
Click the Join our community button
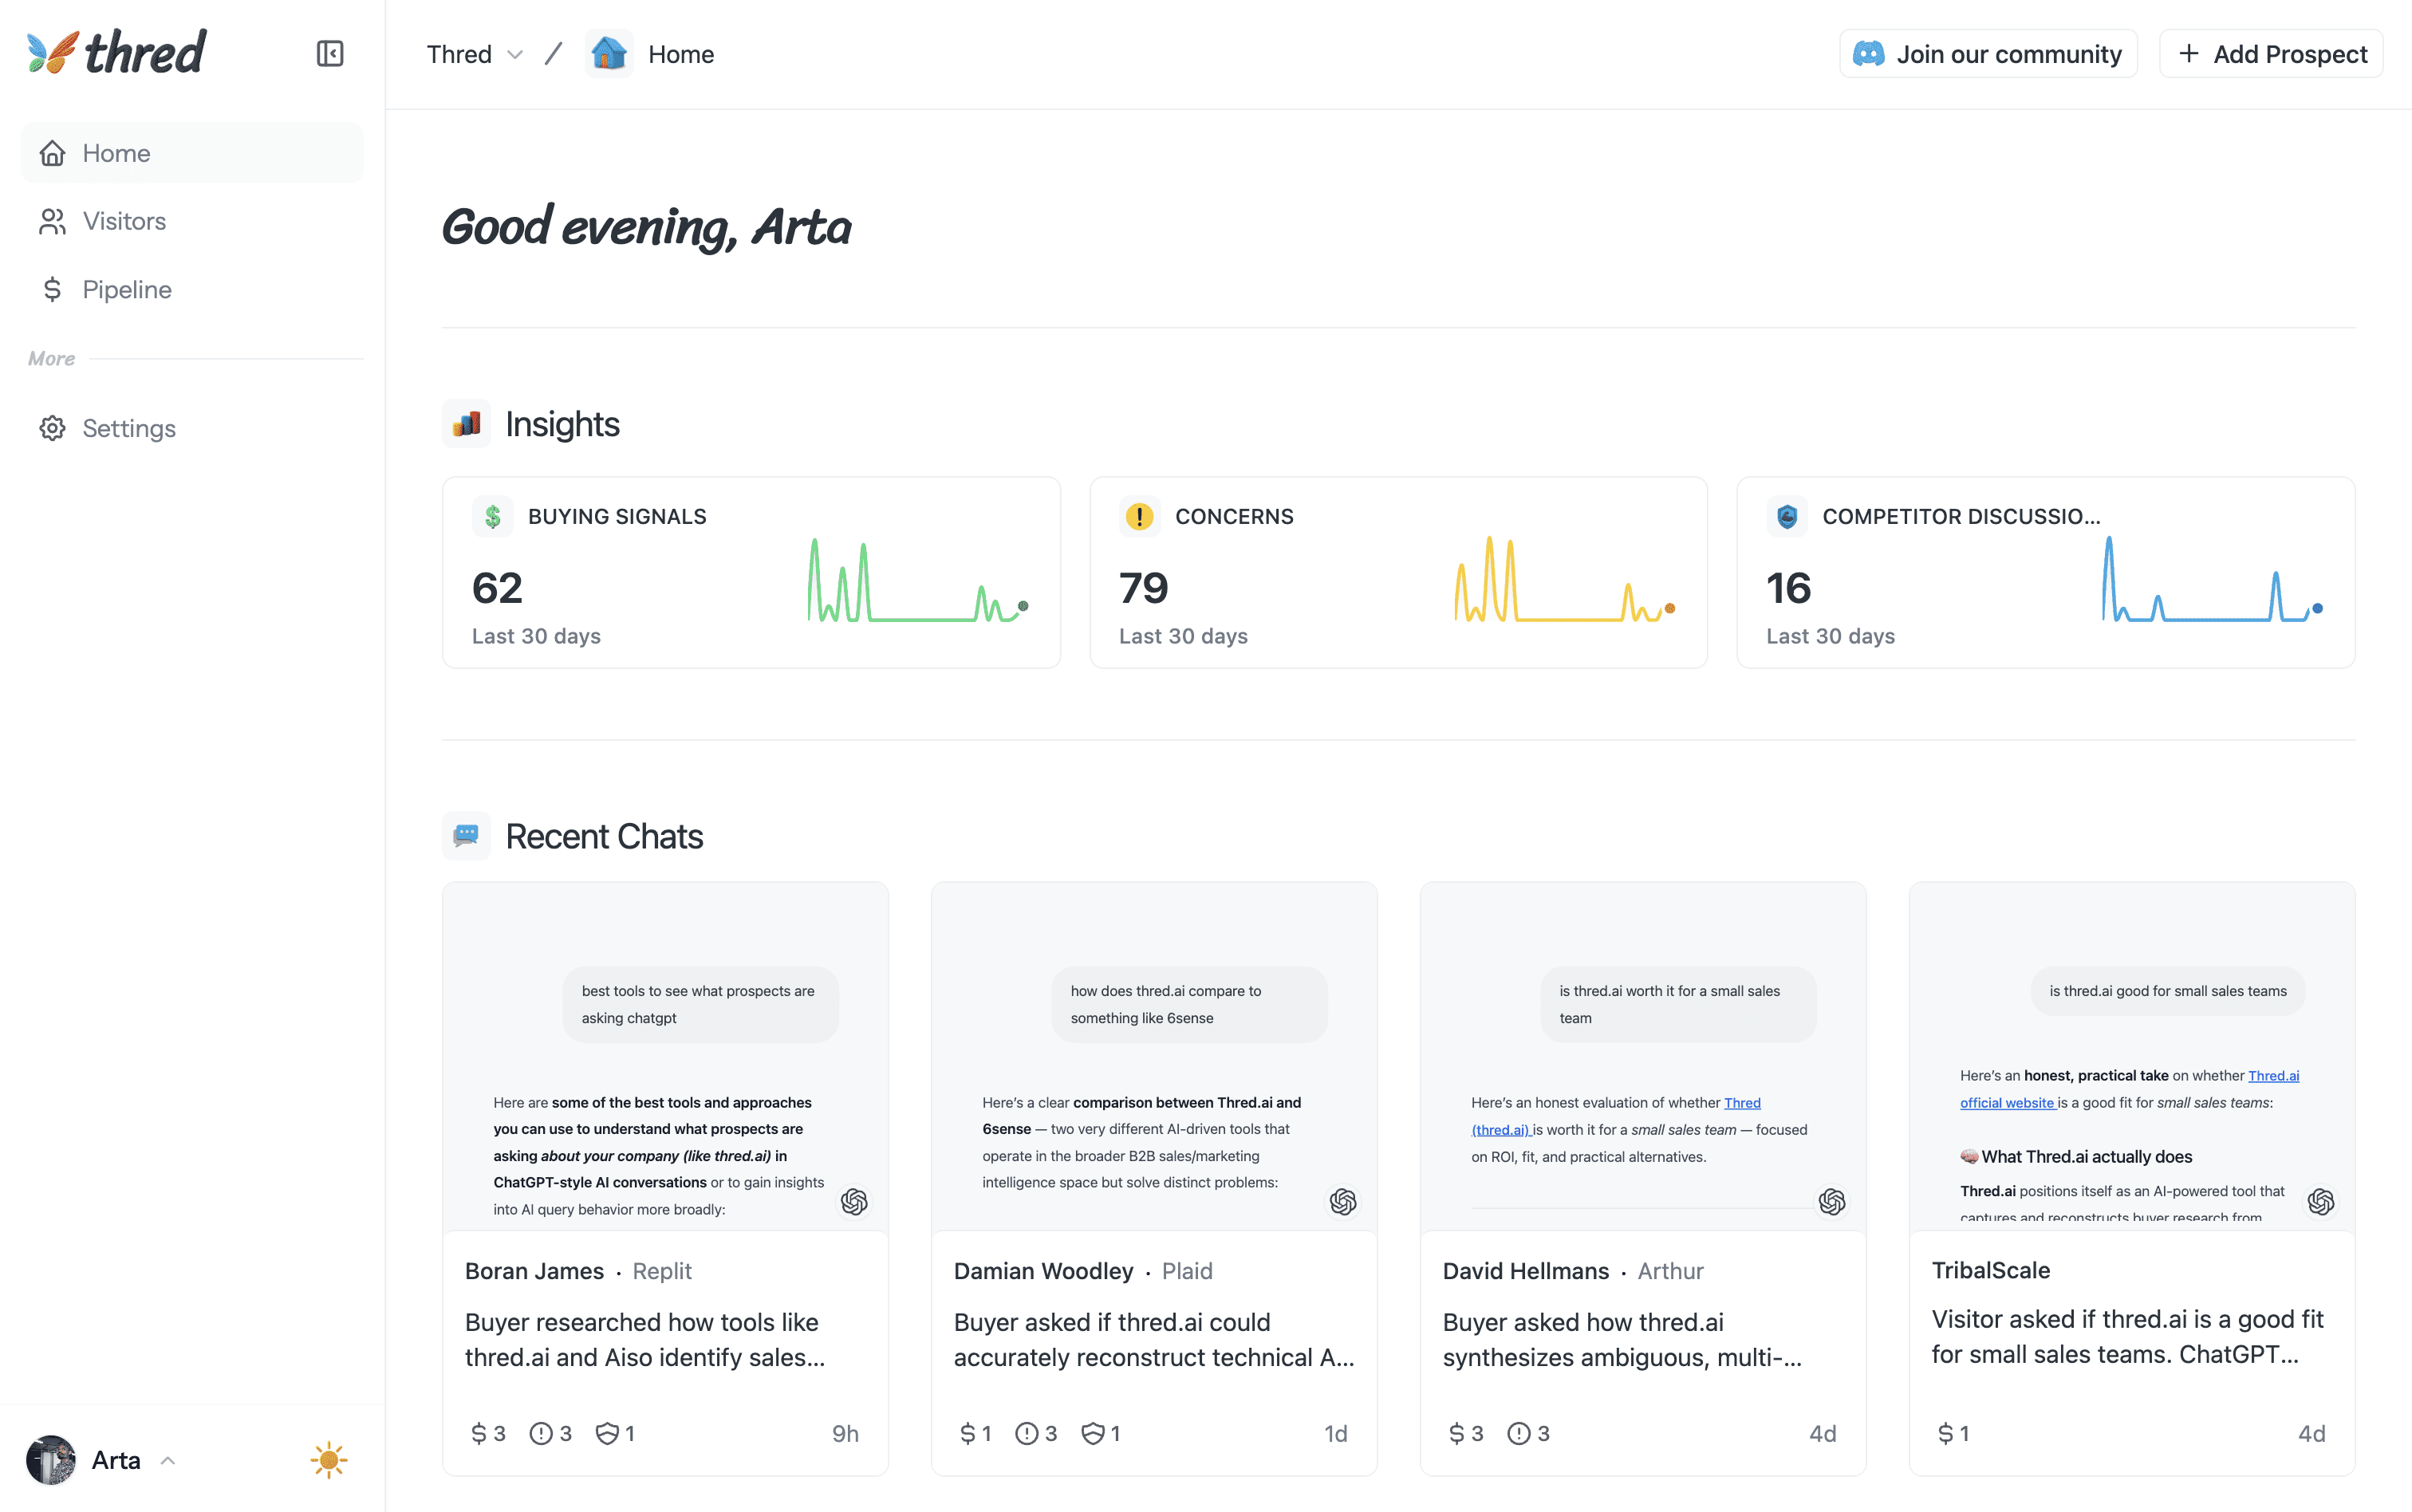pos(1988,54)
